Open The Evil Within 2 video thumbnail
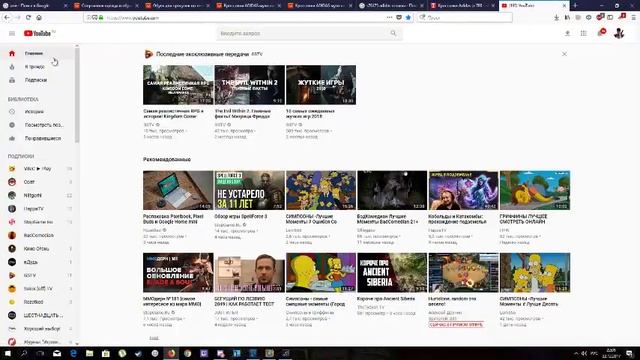 (x=249, y=85)
